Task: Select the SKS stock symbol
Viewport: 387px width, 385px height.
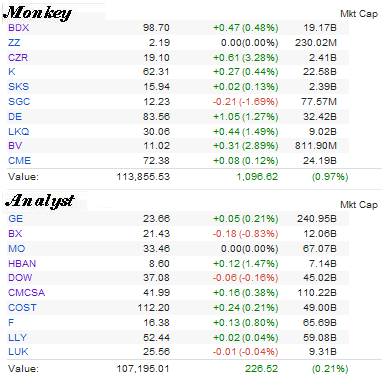Action: pos(19,87)
